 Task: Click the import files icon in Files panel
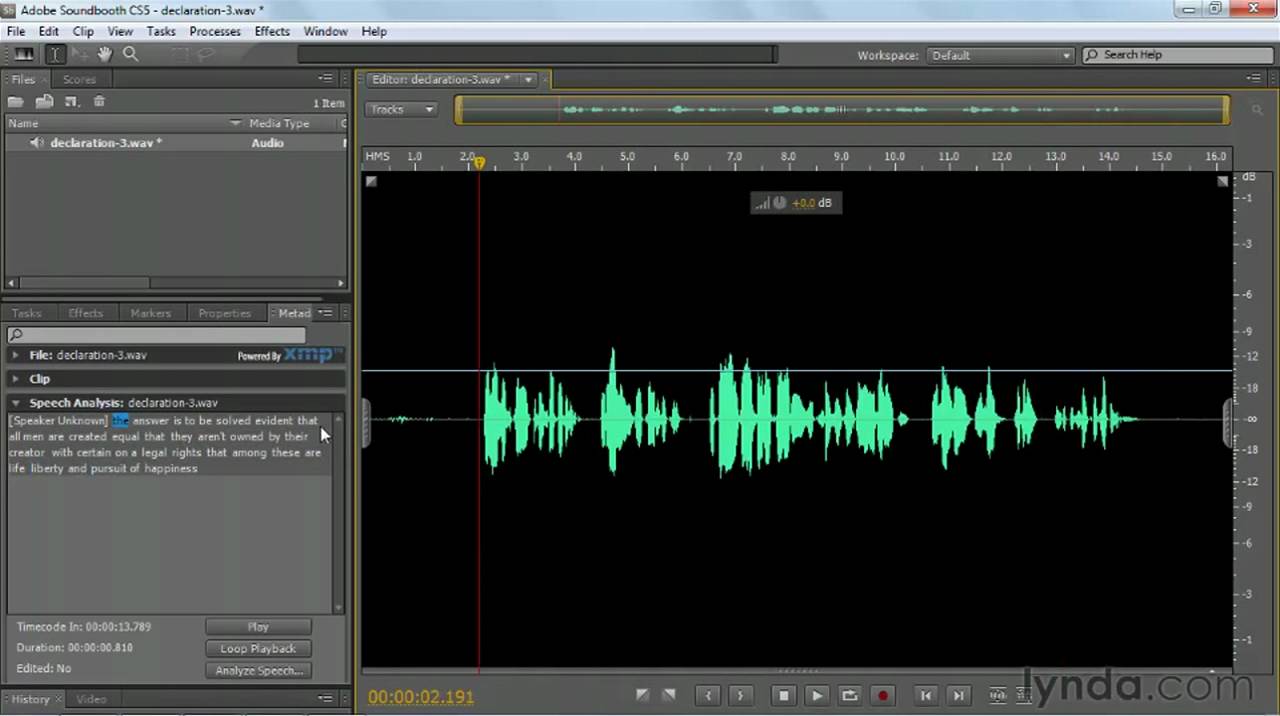point(44,101)
